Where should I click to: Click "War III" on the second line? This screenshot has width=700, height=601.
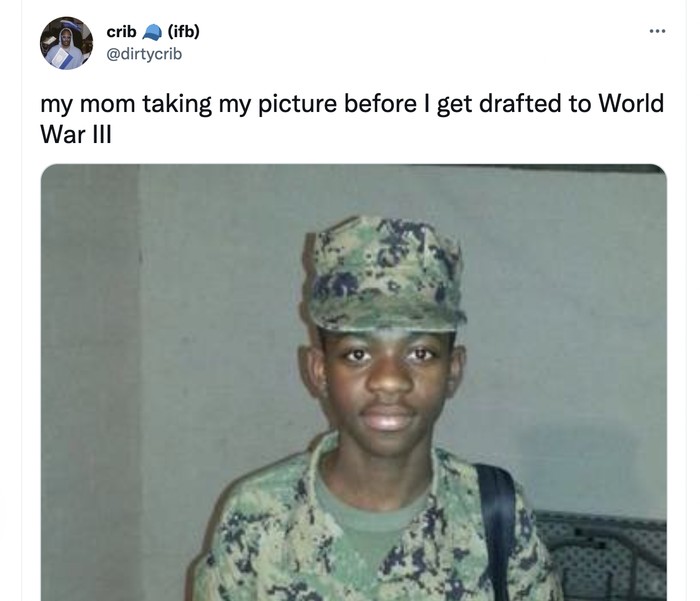pos(76,134)
